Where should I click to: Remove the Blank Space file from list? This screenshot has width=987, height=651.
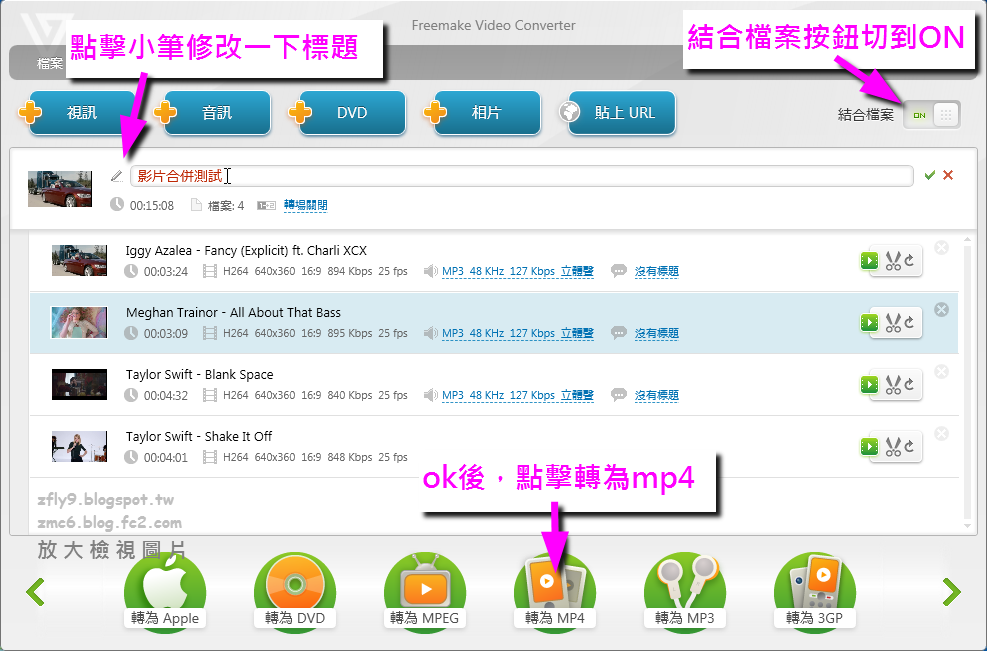pyautogui.click(x=942, y=371)
